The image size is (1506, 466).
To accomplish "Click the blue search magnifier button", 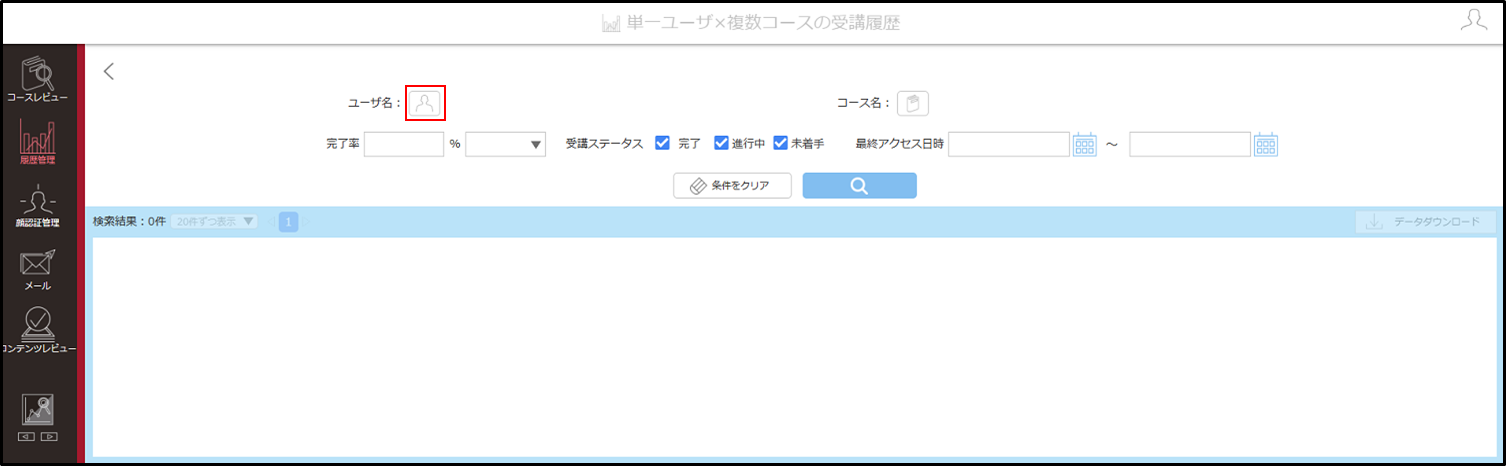I will point(859,186).
